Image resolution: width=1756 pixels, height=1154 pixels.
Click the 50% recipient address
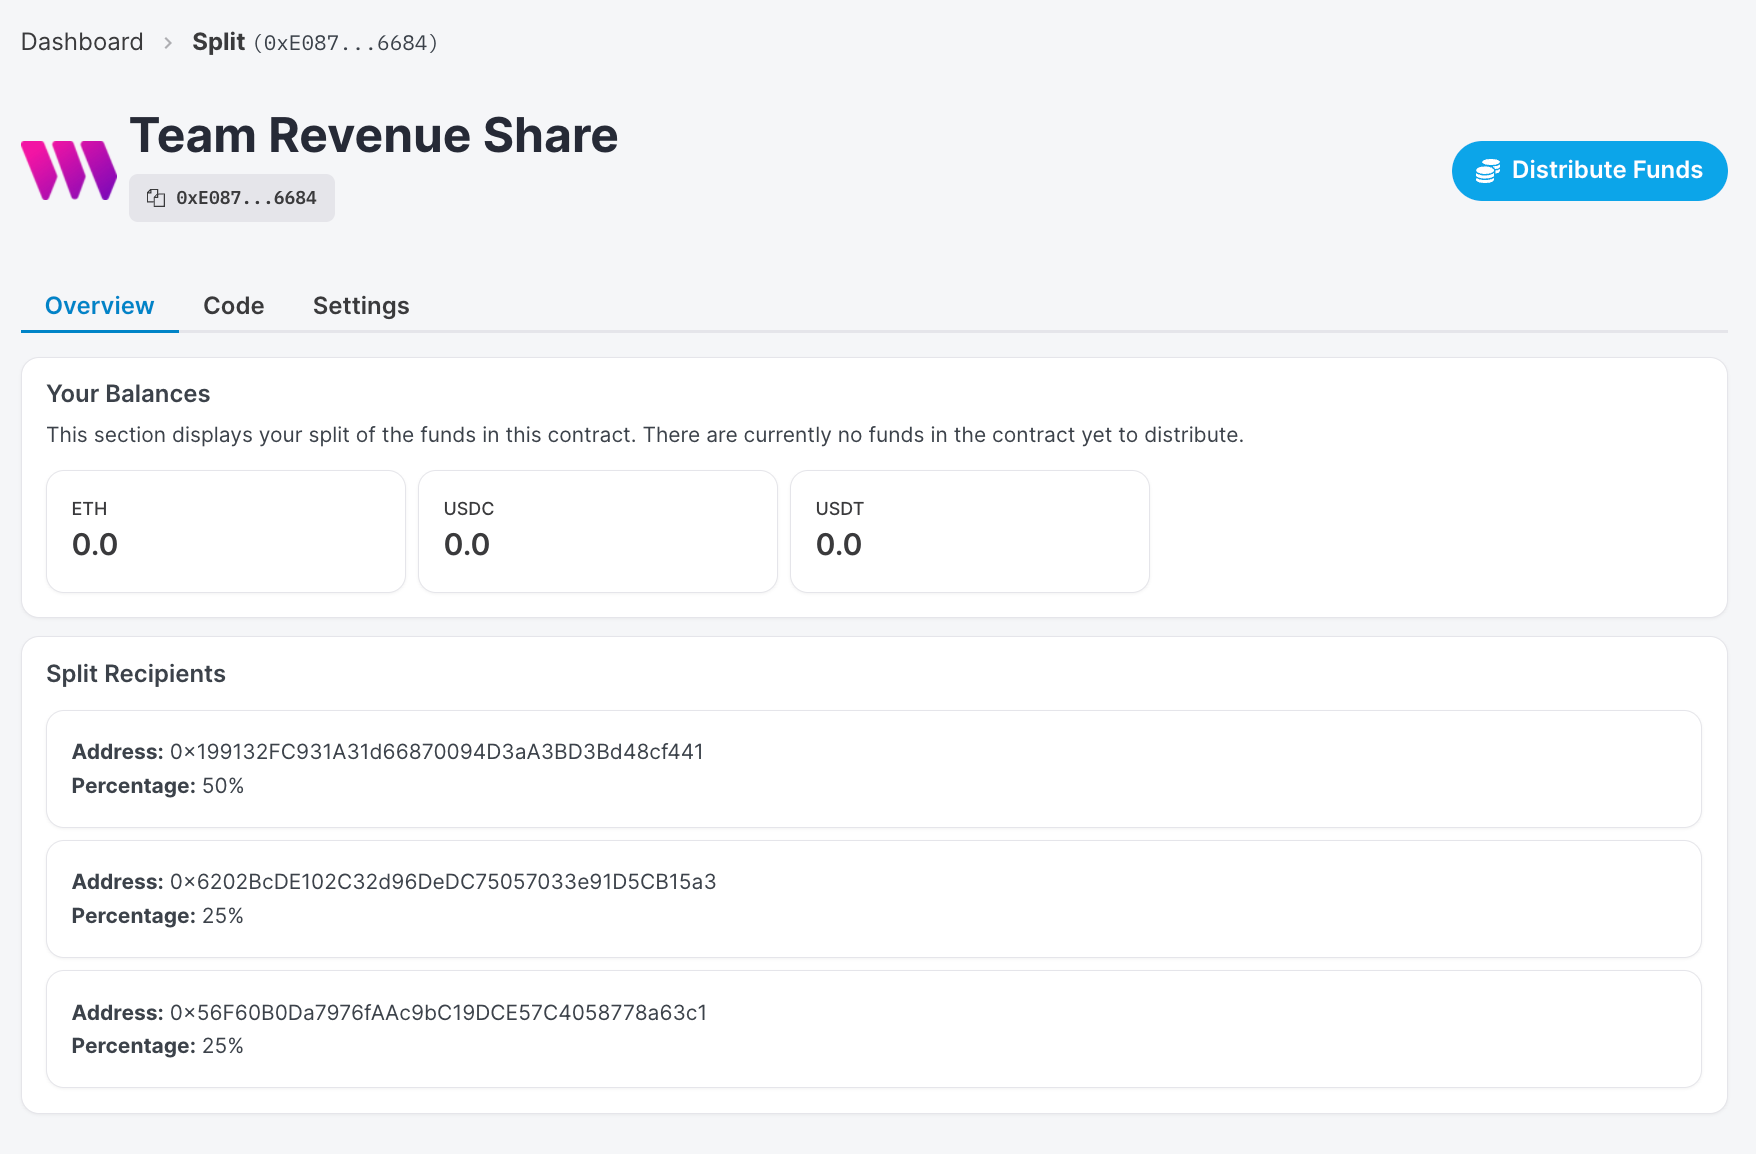pyautogui.click(x=437, y=752)
